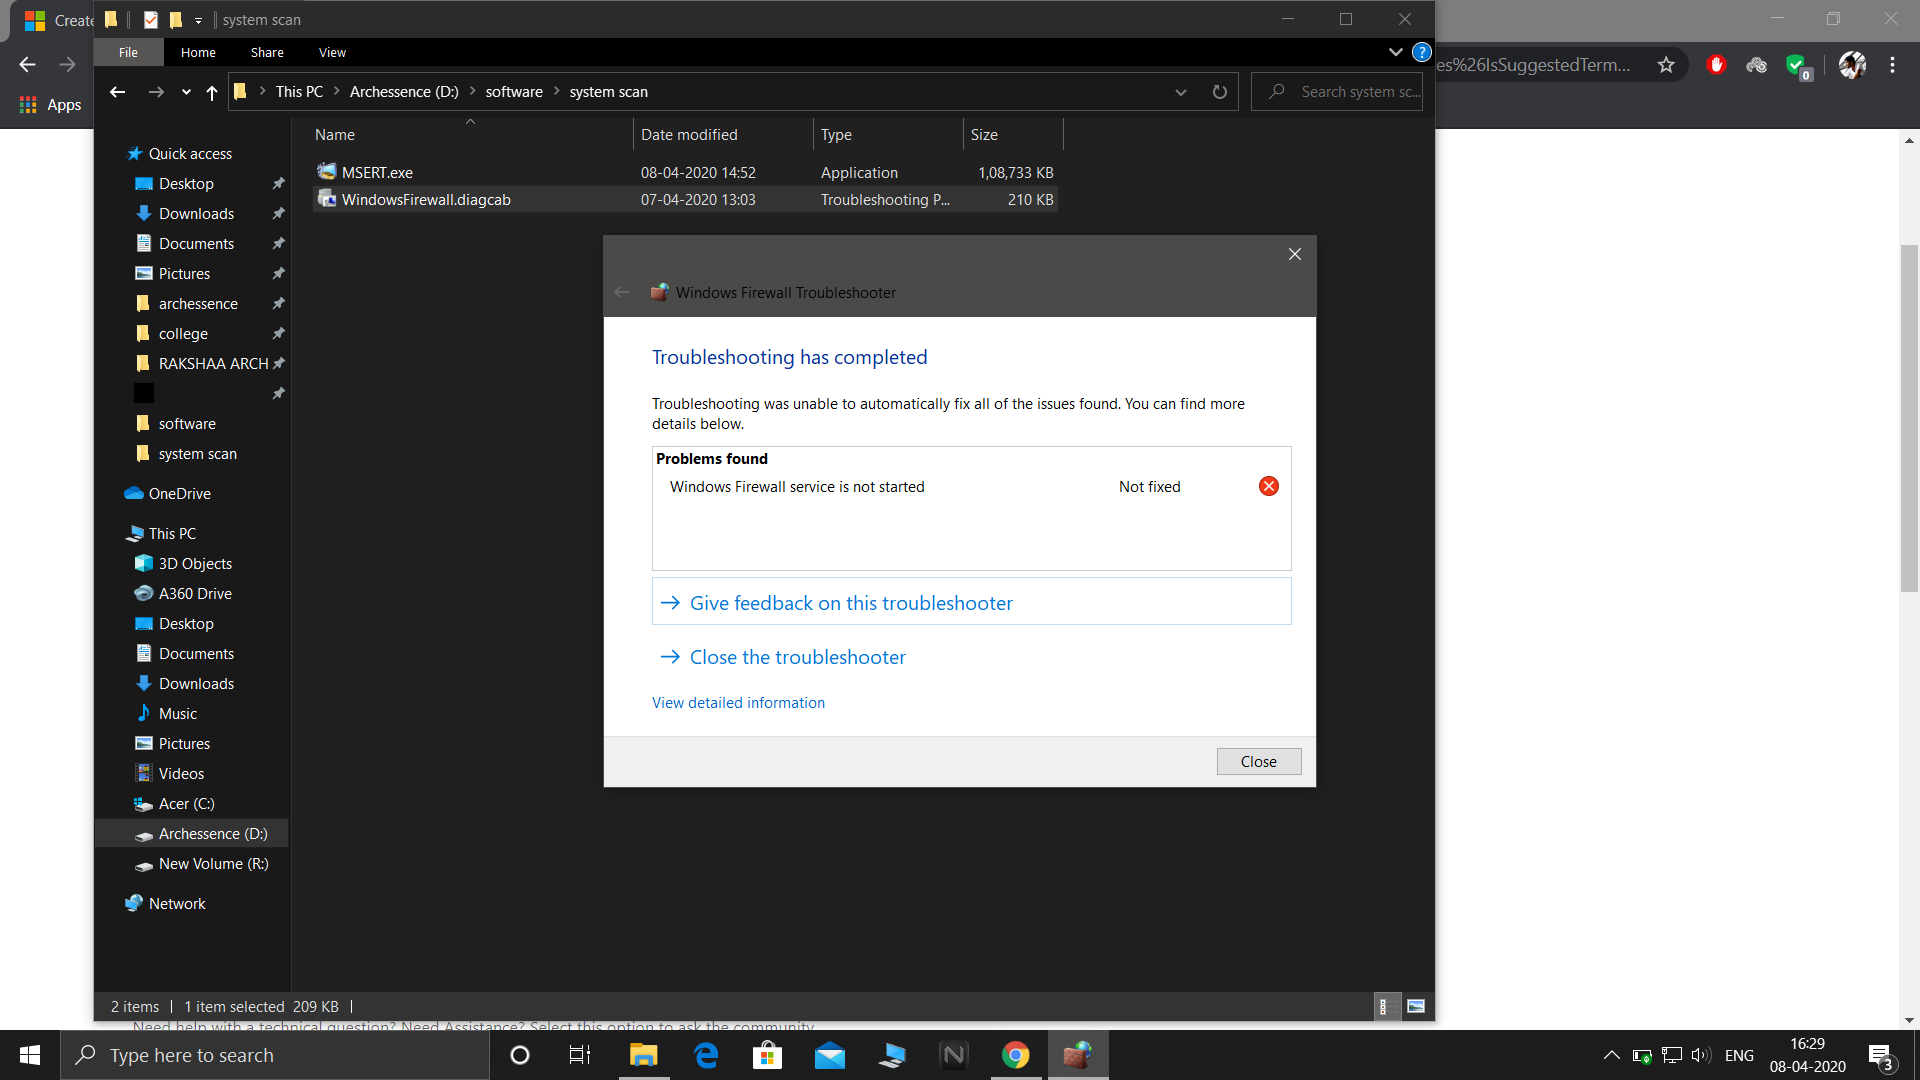Click the Search system scan field
This screenshot has height=1080, width=1920.
coord(1338,92)
